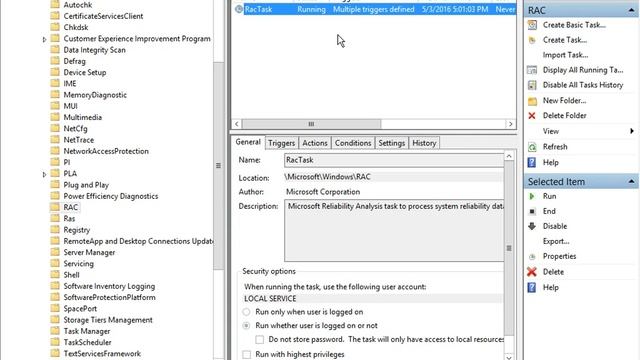640x360 pixels.
Task: Select the NetworkAccessProtection folder
Action: (106, 151)
